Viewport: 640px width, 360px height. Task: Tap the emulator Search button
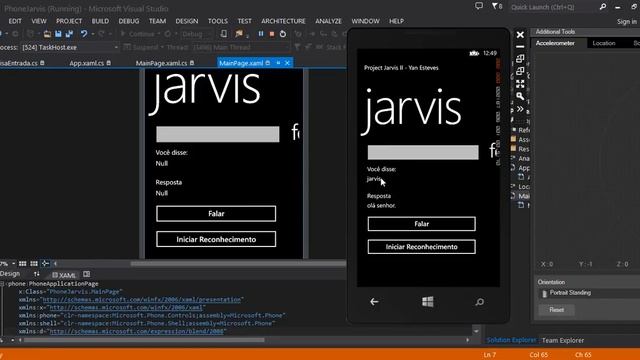pos(480,302)
